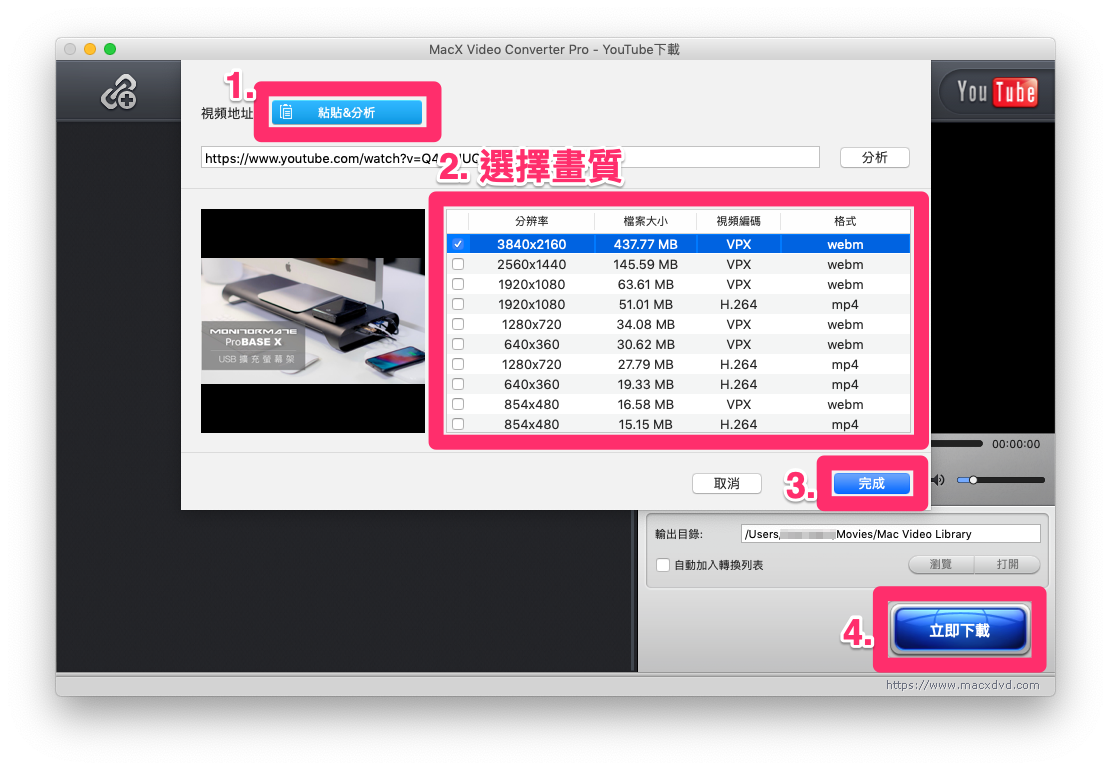Select the 2560x1440 resolution cell
The width and height of the screenshot is (1111, 770).
pyautogui.click(x=531, y=264)
